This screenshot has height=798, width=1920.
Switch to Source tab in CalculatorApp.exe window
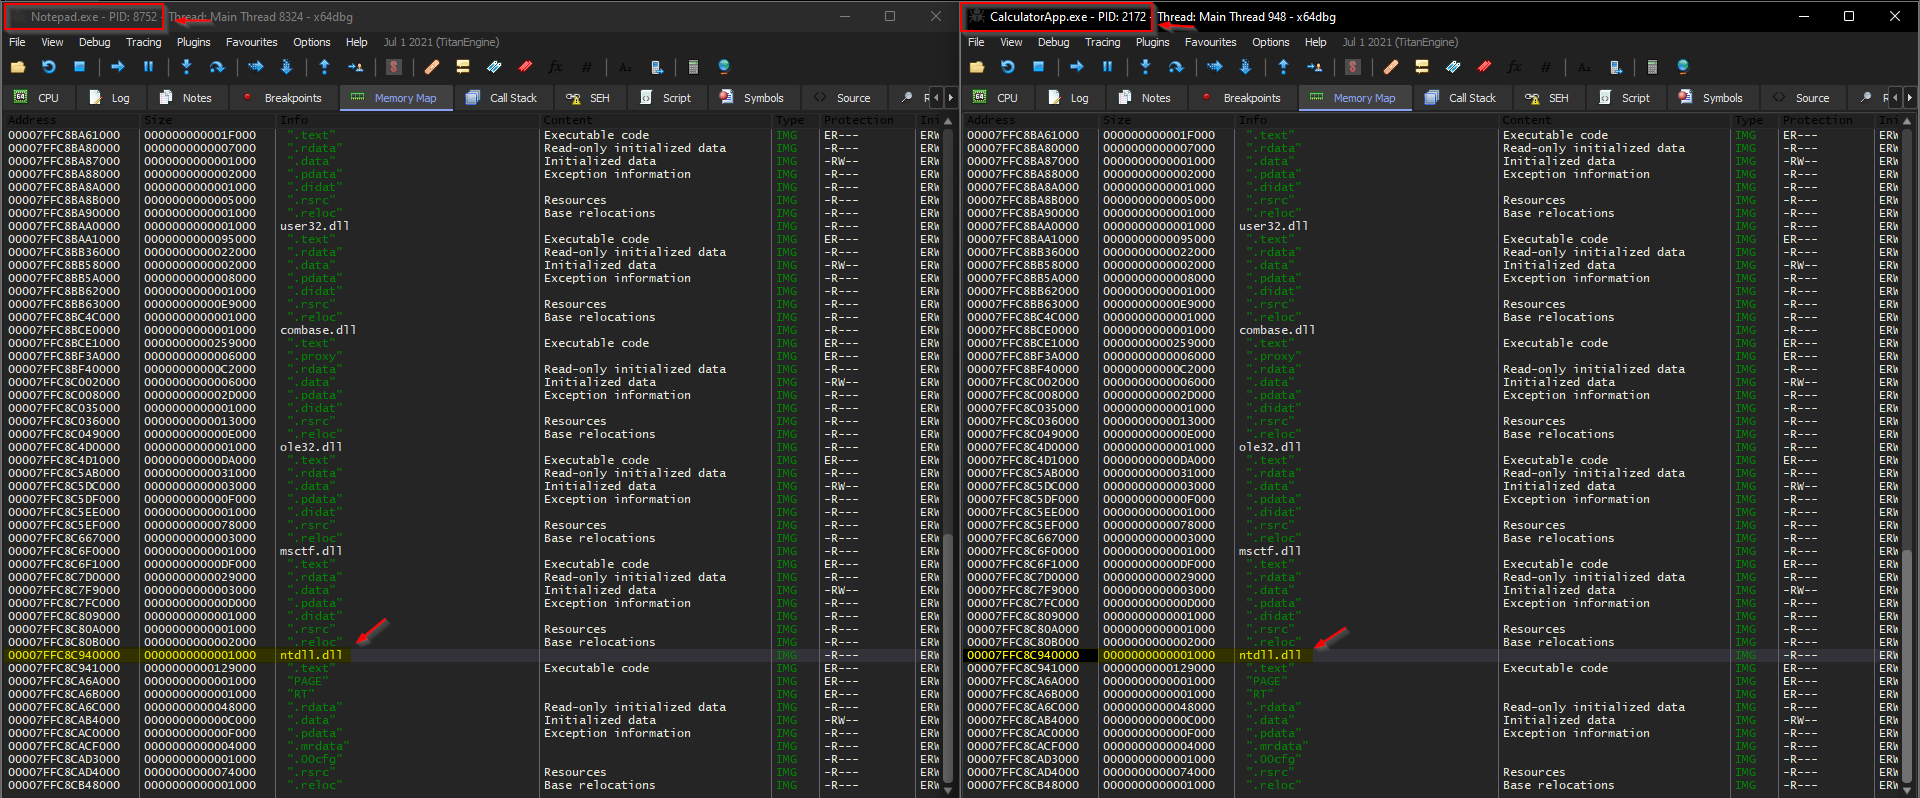(x=1801, y=97)
